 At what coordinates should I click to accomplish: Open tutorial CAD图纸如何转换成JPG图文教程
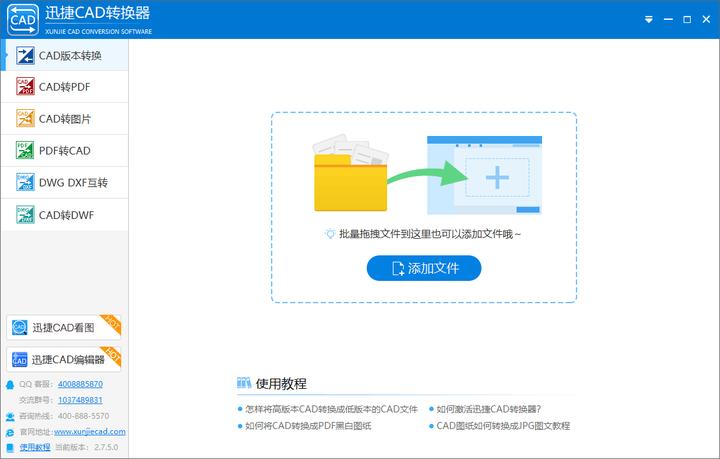click(x=503, y=426)
